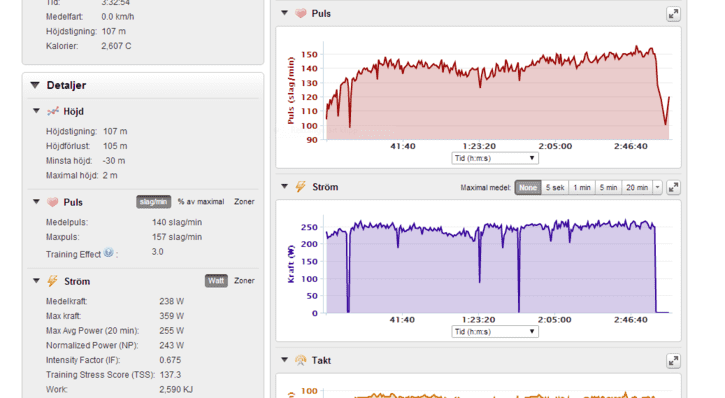Open the Tid (h:m:s) dropdown under Ström chart
725x398 pixels.
coord(495,331)
